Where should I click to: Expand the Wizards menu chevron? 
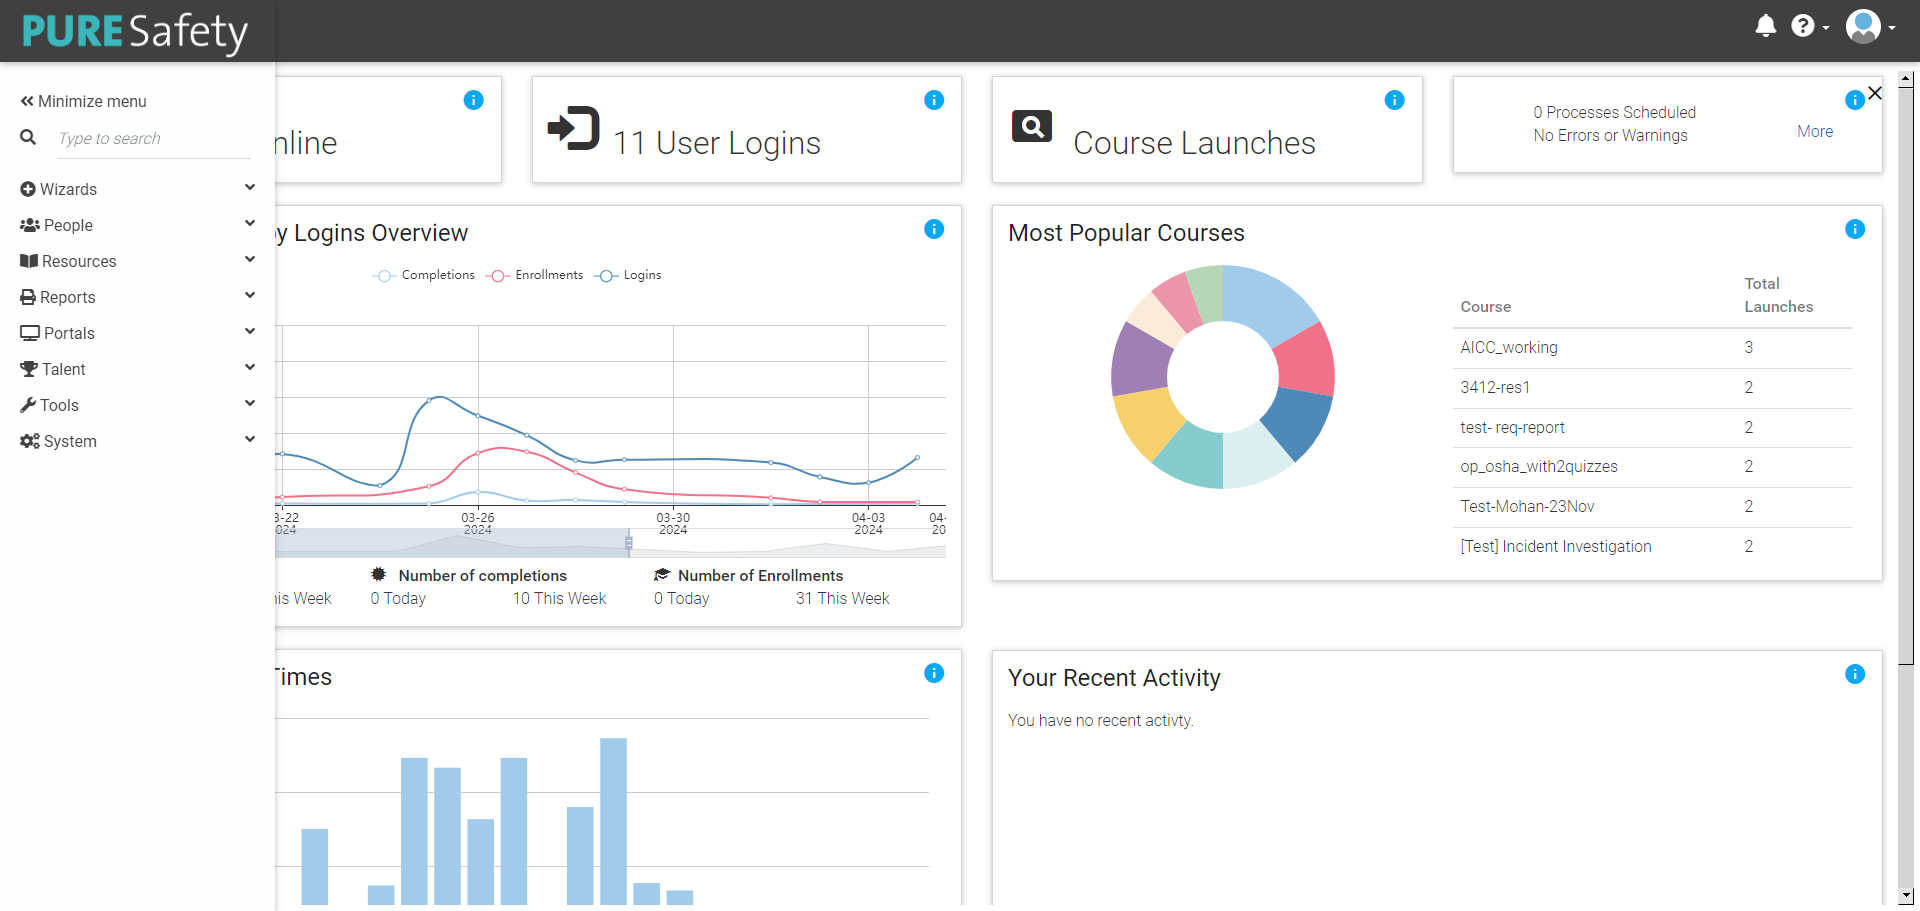[x=249, y=188]
